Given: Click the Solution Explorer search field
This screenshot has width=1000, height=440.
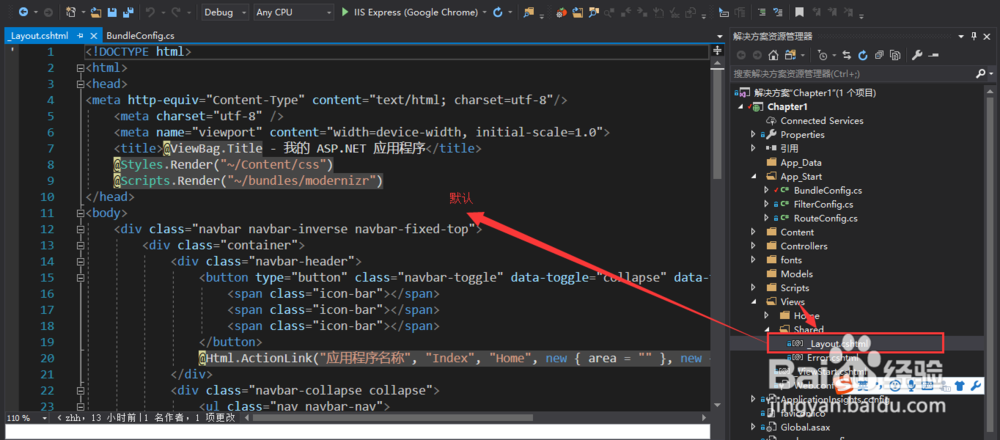Looking at the screenshot, I should coord(853,74).
